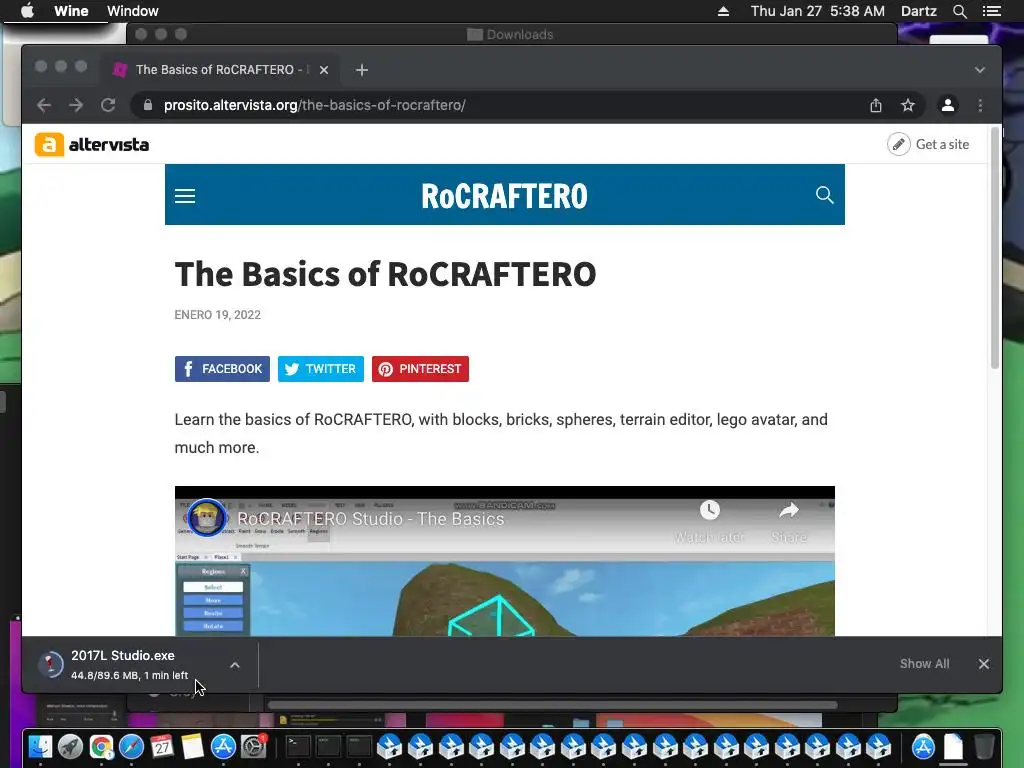
Task: Click the browser back arrow
Action: (x=44, y=105)
